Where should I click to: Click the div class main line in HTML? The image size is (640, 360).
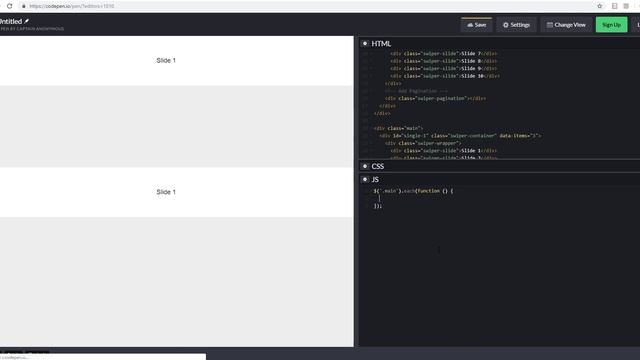[x=398, y=128]
